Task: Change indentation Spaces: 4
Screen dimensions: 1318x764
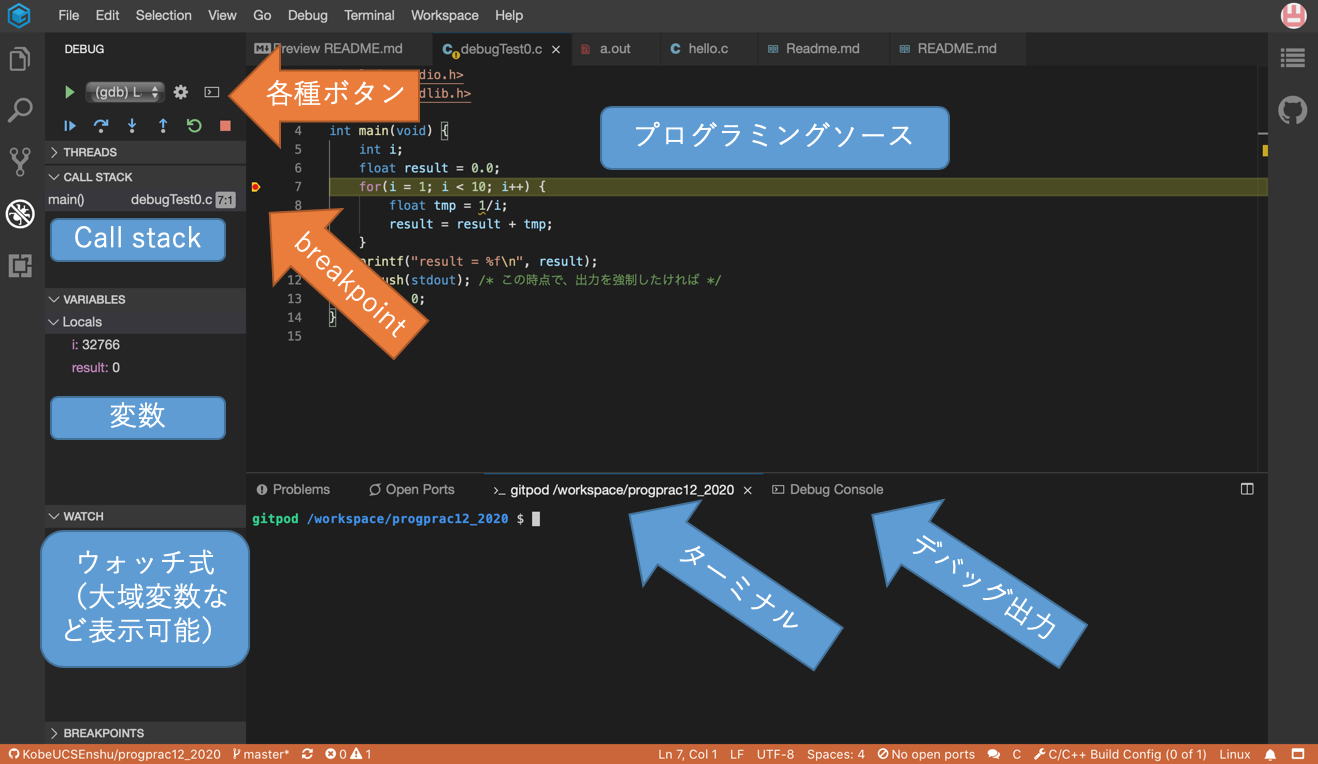Action: coord(836,754)
